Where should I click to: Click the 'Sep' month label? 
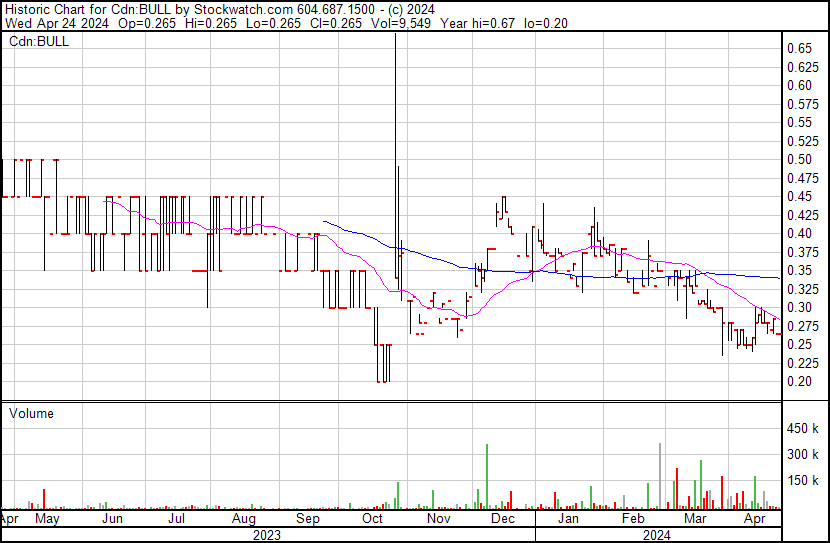pyautogui.click(x=308, y=519)
